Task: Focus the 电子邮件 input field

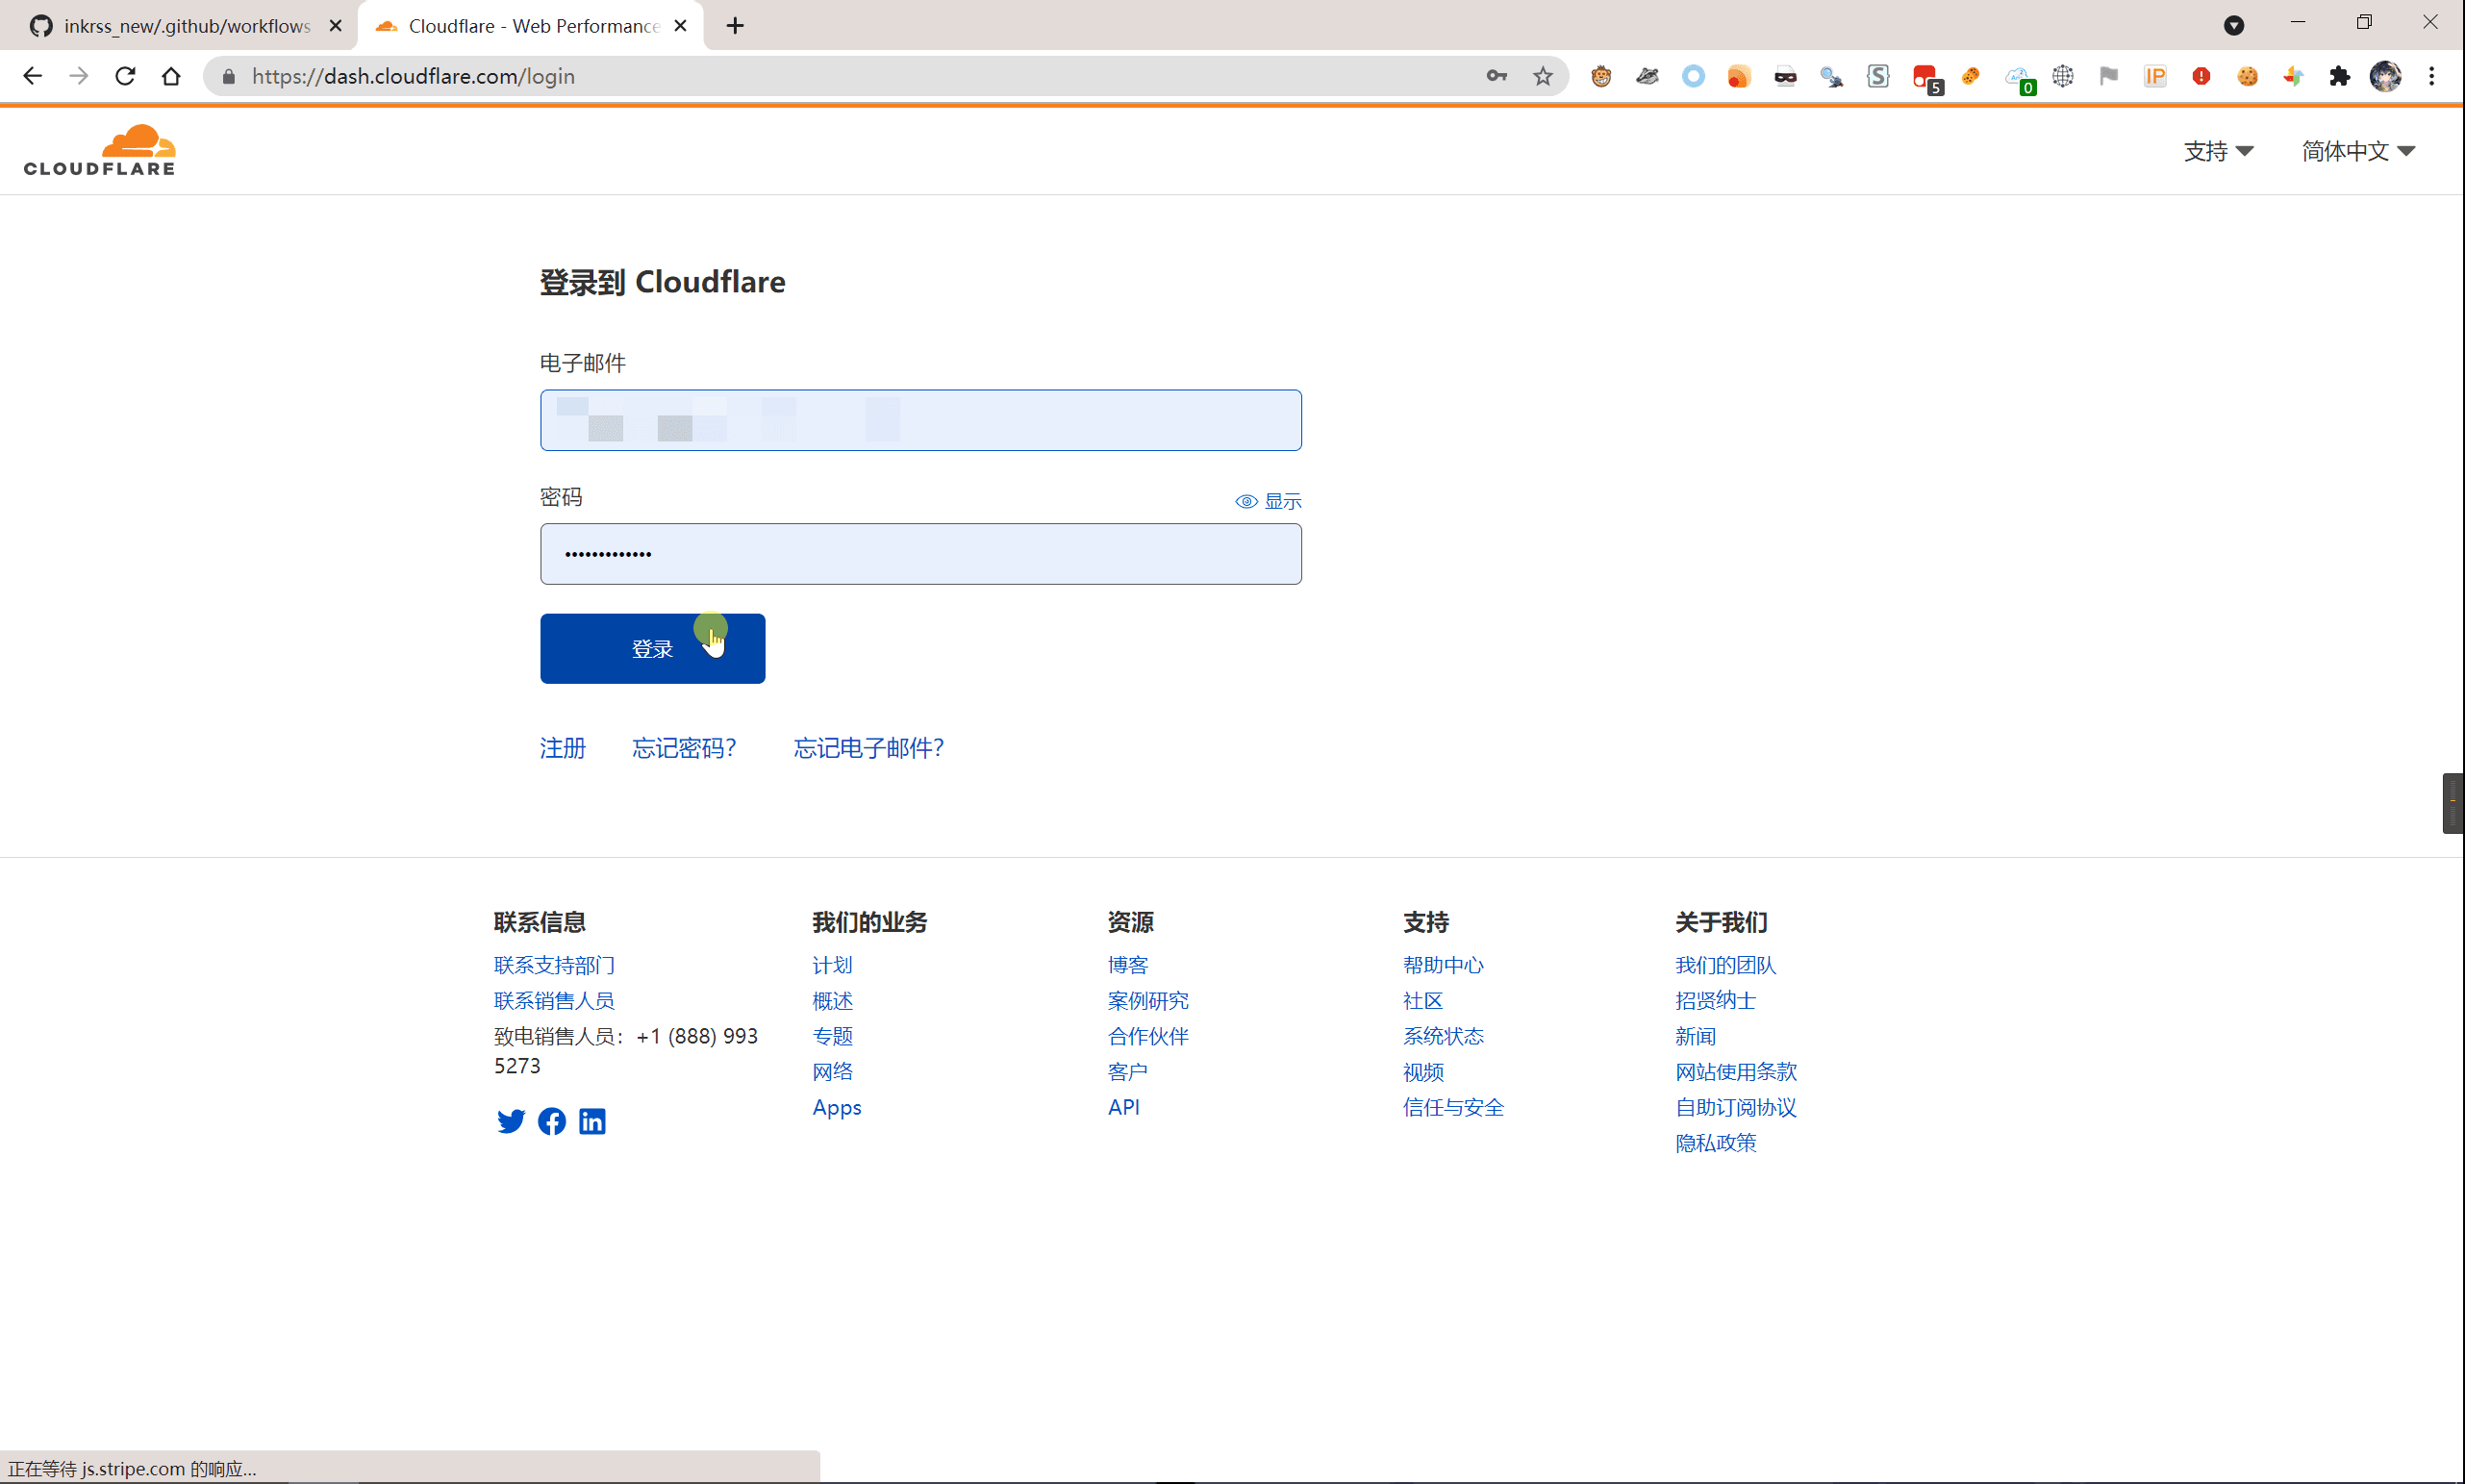Action: pos(920,420)
